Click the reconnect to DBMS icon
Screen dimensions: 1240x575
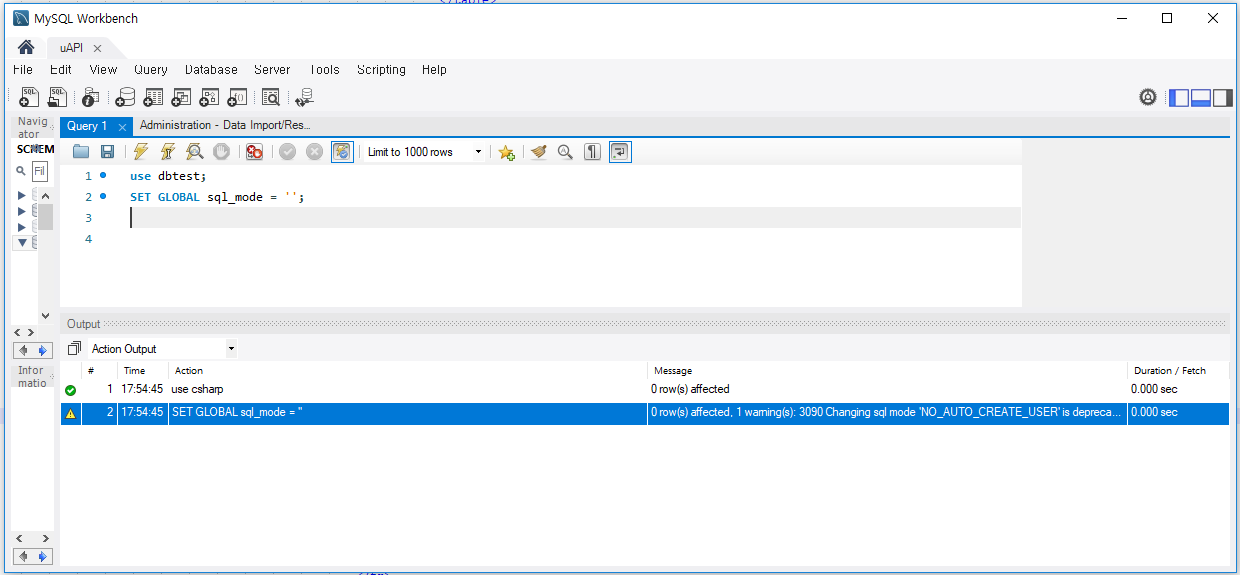coord(304,97)
